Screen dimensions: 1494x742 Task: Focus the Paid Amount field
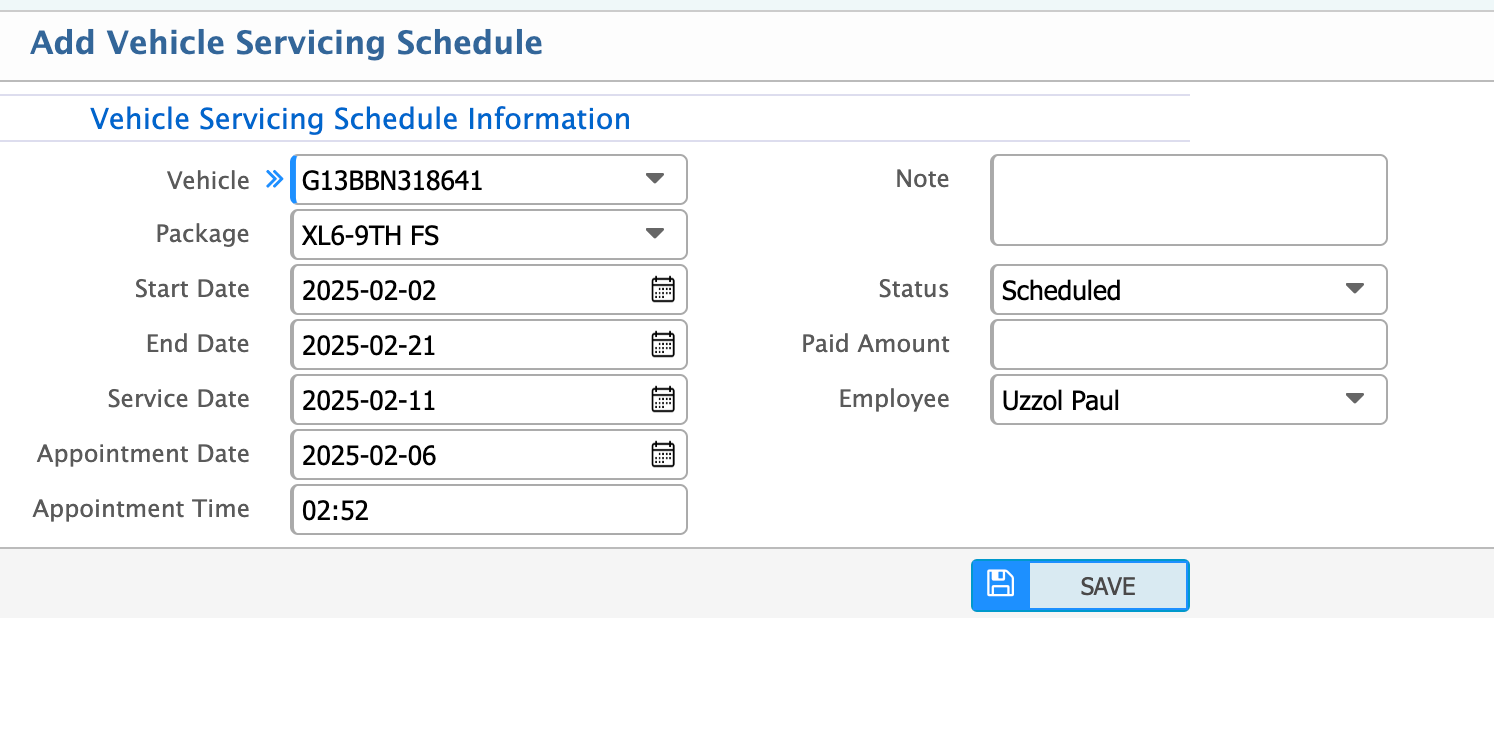coord(1188,345)
